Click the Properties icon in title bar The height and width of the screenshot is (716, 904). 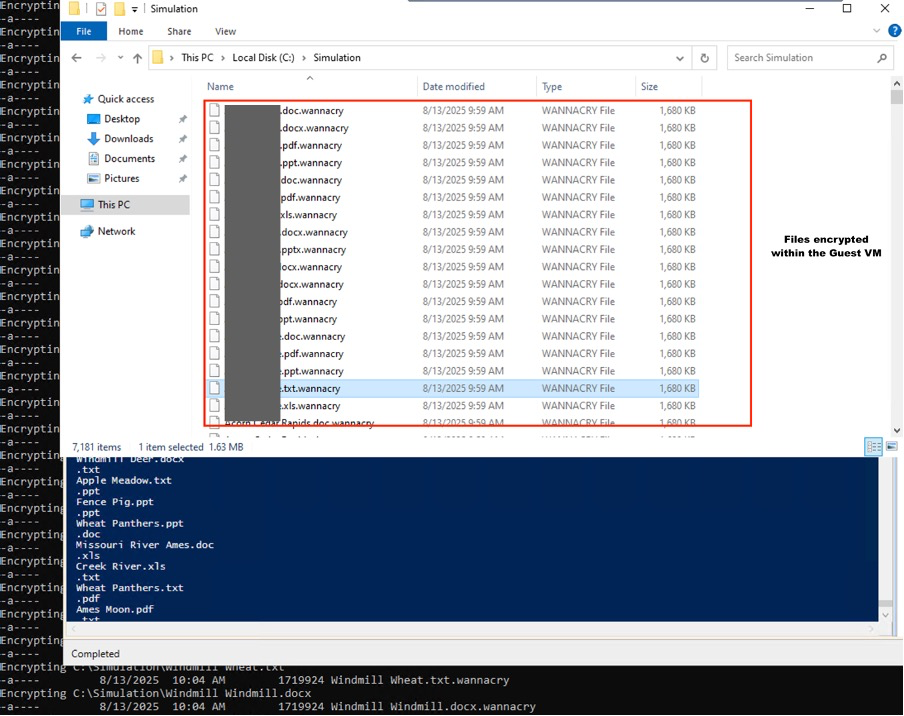pos(101,9)
